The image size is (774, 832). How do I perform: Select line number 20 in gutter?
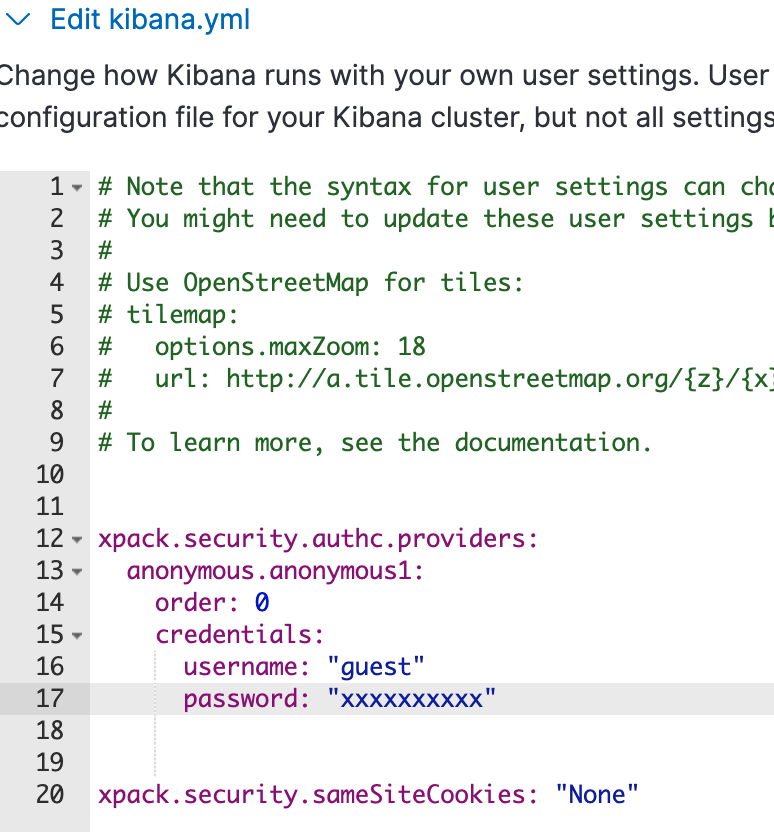click(x=50, y=794)
